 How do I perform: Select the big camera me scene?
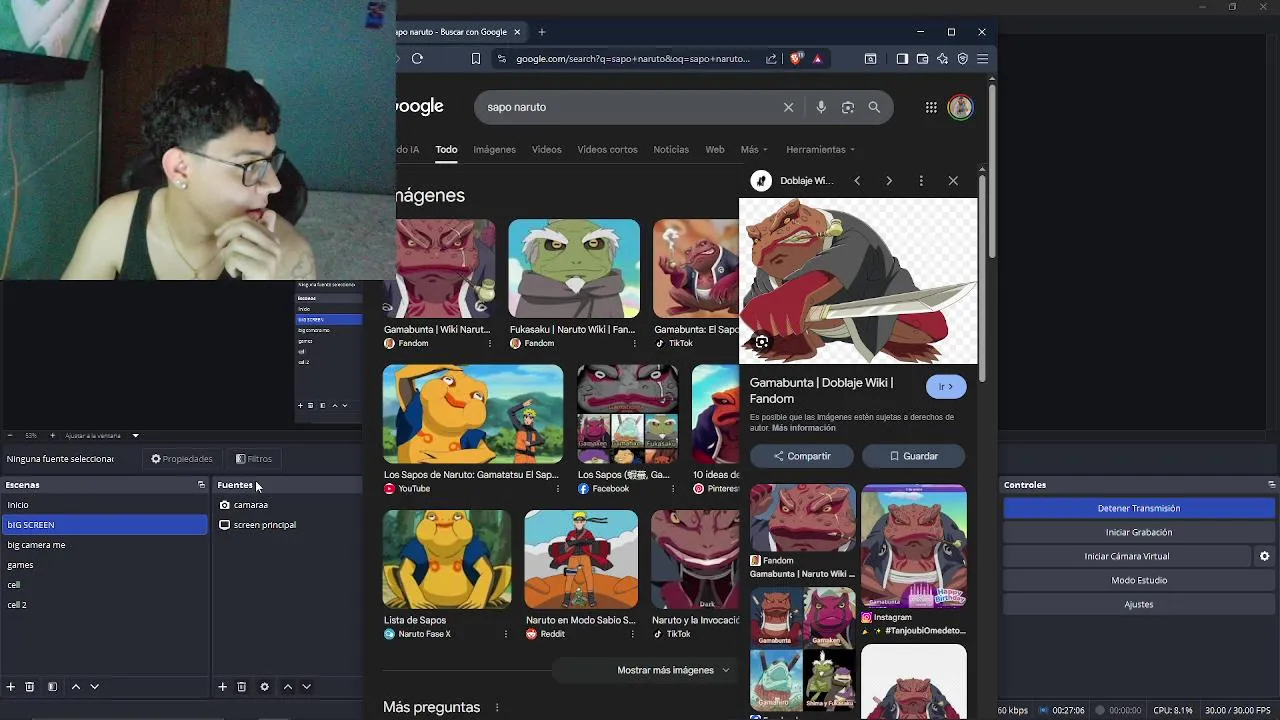104,545
